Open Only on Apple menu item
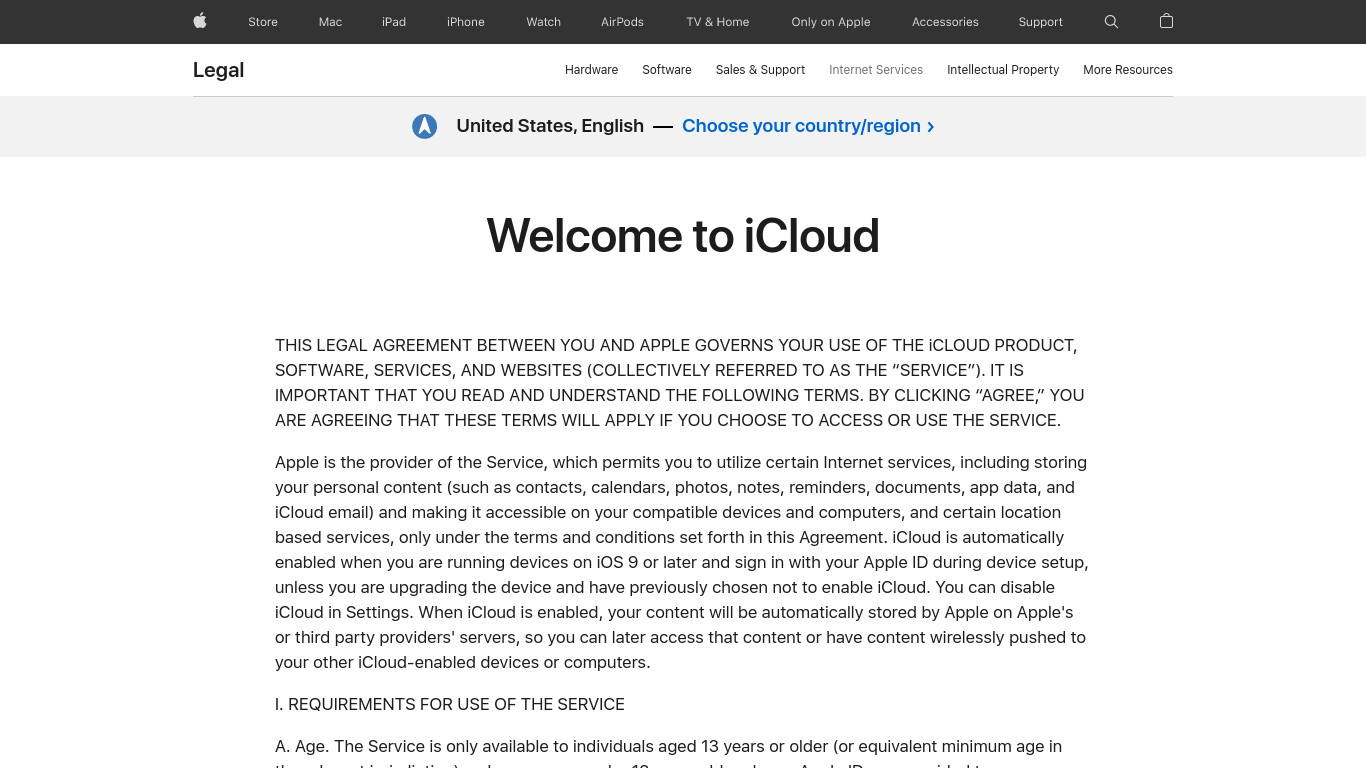This screenshot has width=1366, height=768. coord(831,22)
